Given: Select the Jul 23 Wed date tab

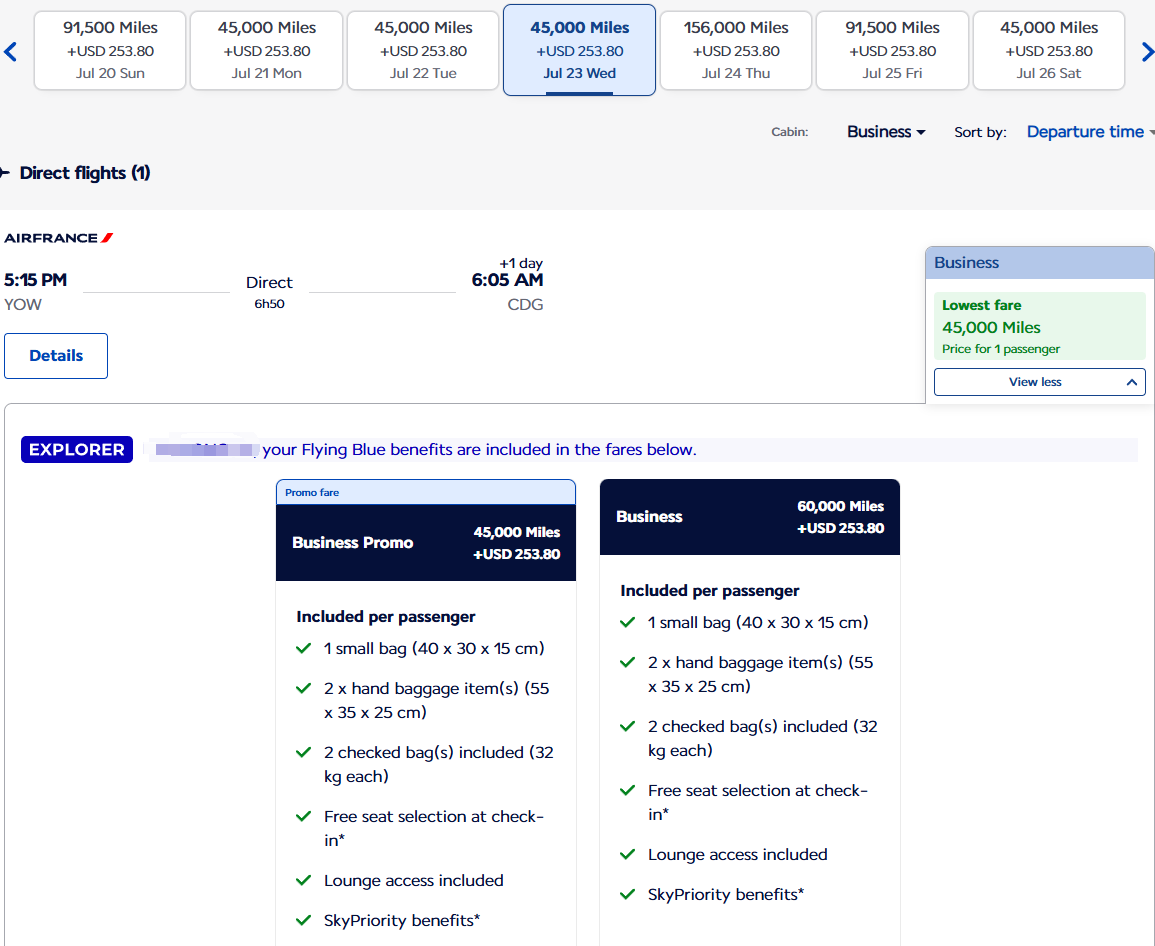Looking at the screenshot, I should tap(580, 50).
